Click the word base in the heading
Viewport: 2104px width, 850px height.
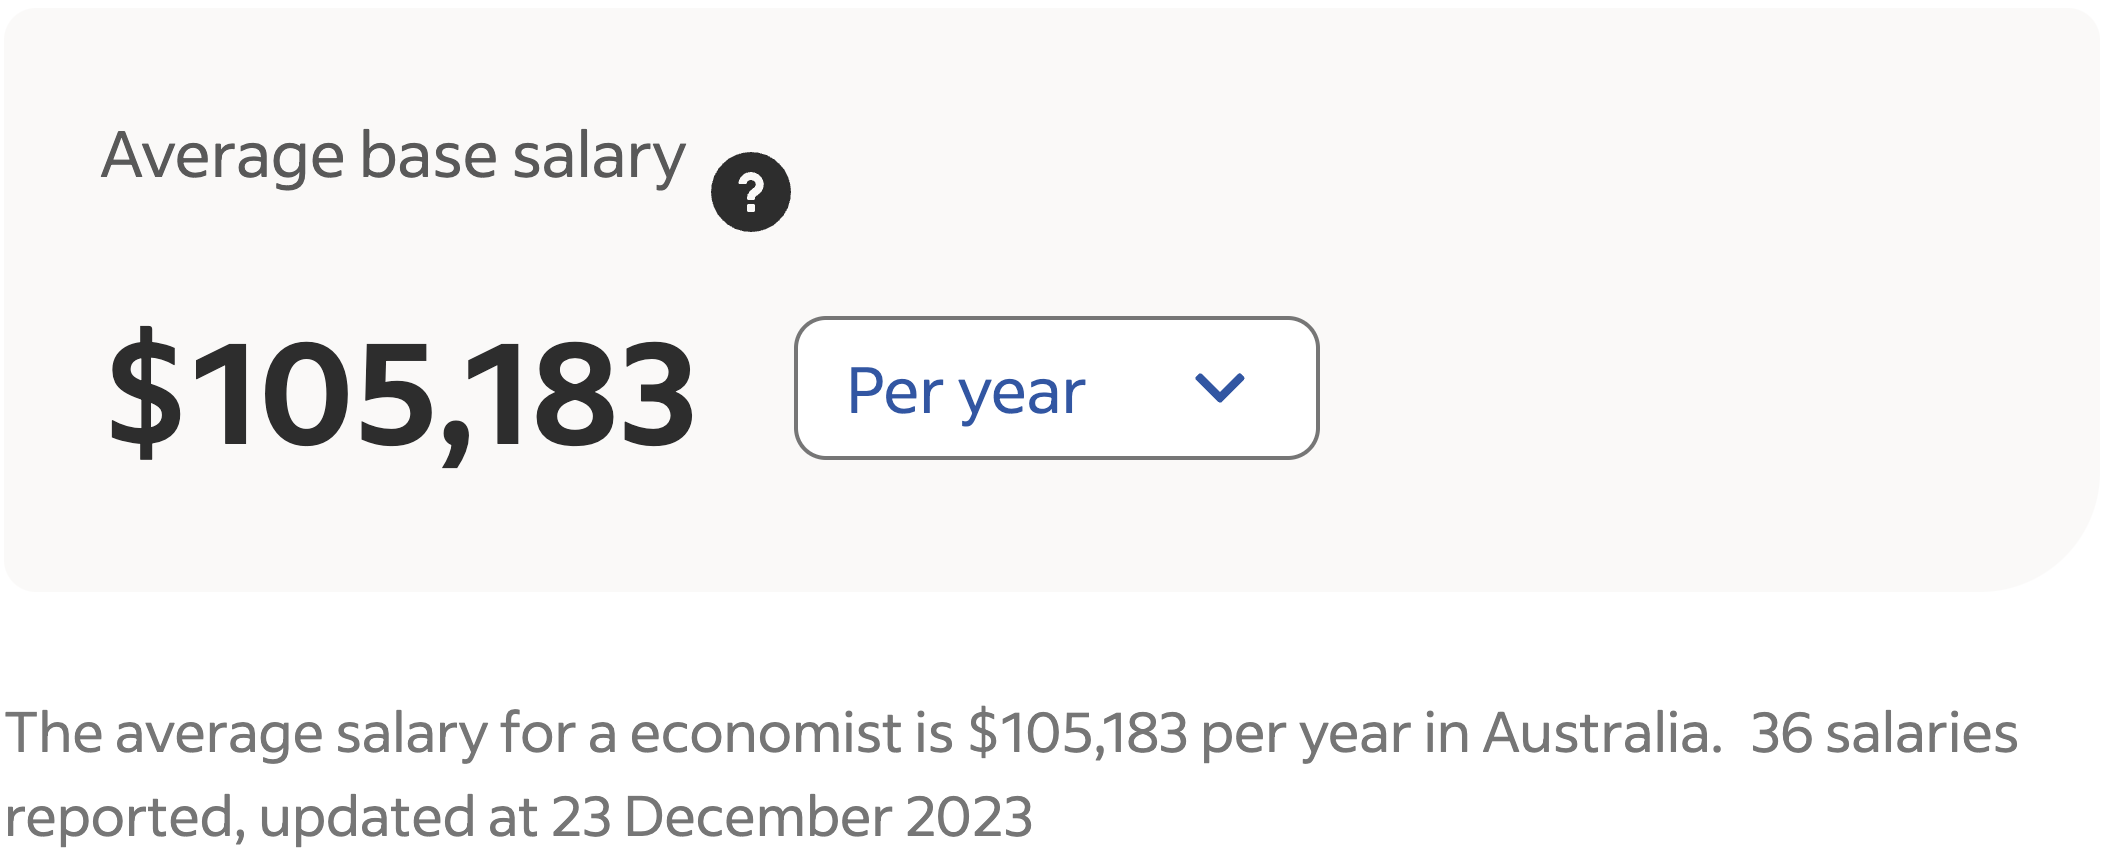(428, 157)
